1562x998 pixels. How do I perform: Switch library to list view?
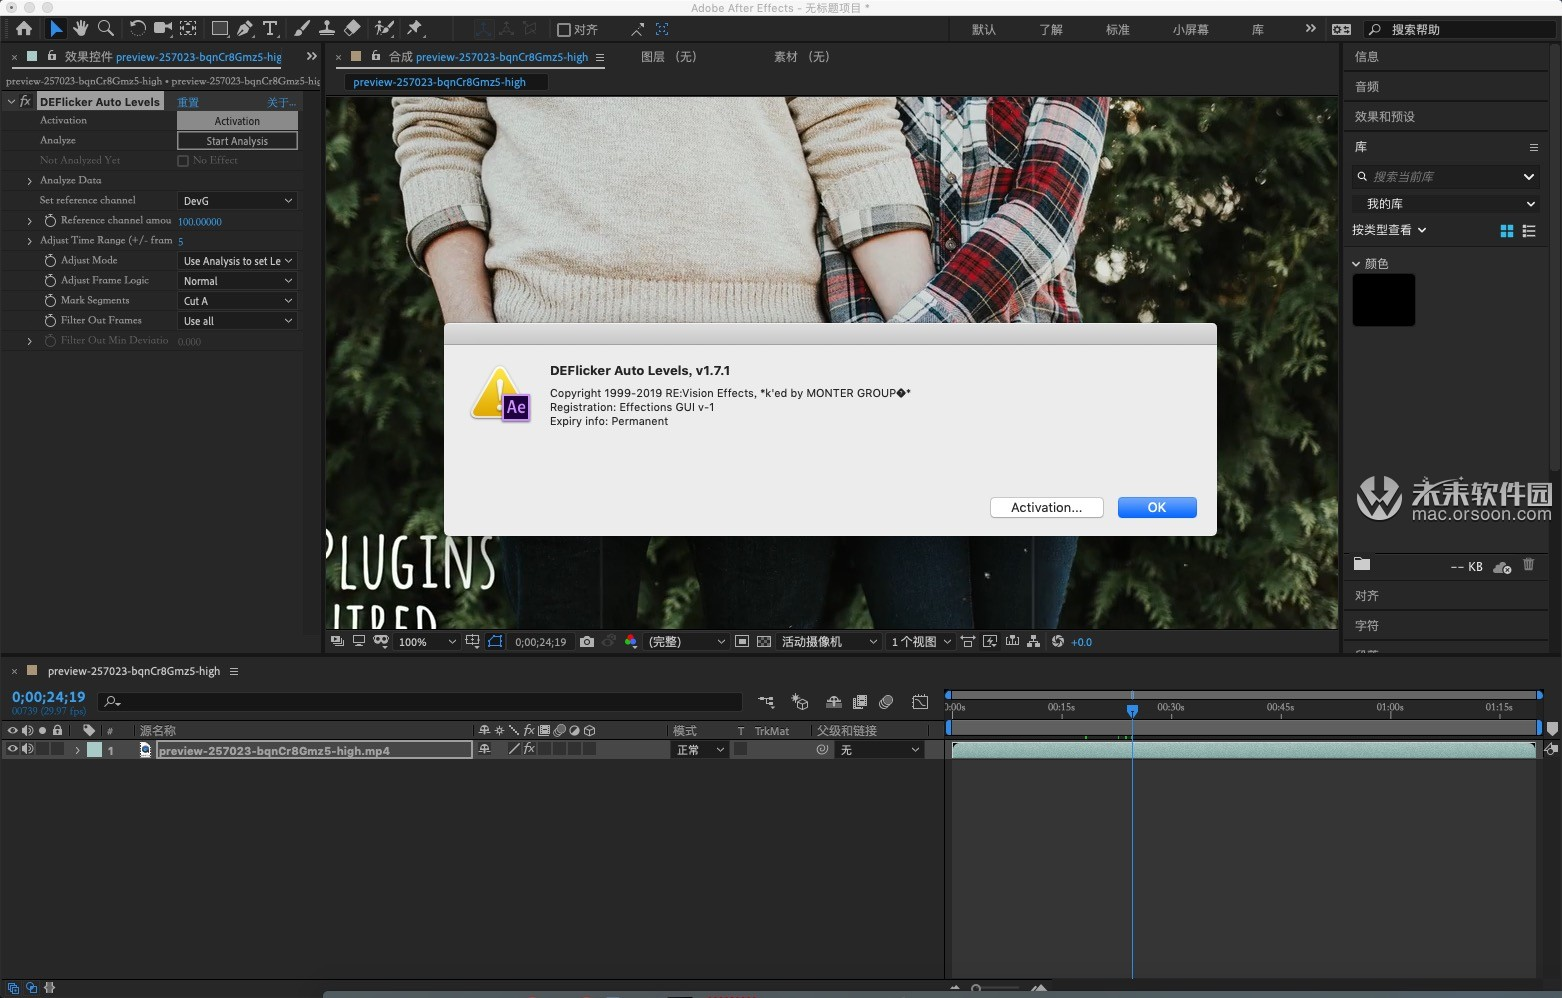(1529, 231)
